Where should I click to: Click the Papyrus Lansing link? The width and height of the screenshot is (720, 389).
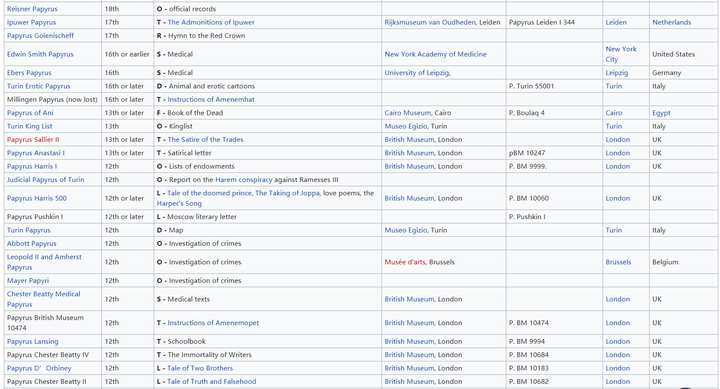click(x=33, y=341)
